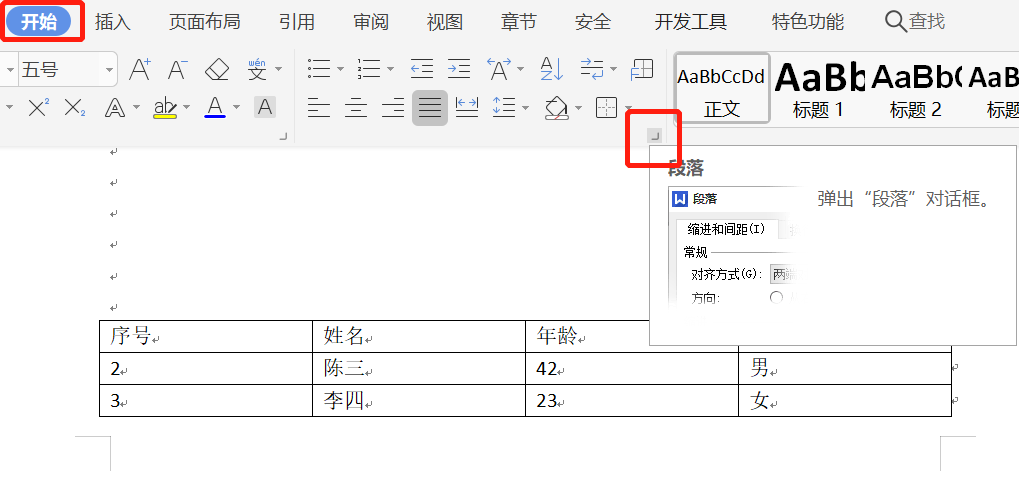This screenshot has width=1019, height=503.
Task: Expand the bullet list style dropdown
Action: tap(340, 69)
